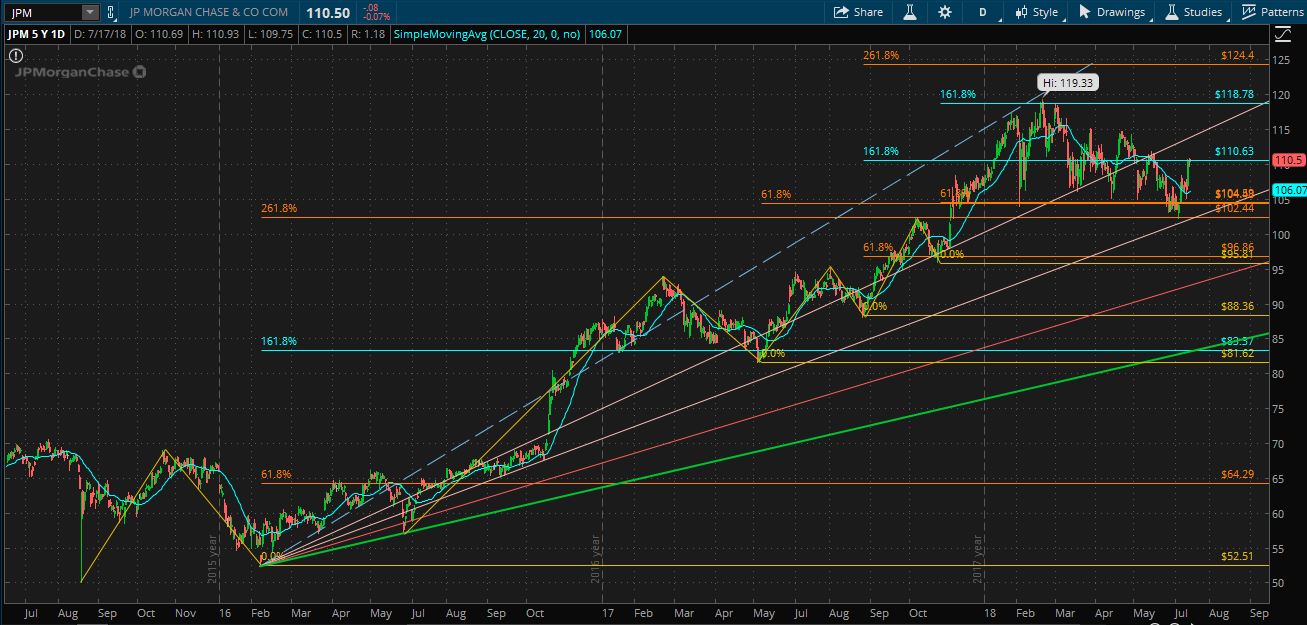1307x625 pixels.
Task: Click the small icon right of symbol dropdown
Action: click(x=110, y=12)
